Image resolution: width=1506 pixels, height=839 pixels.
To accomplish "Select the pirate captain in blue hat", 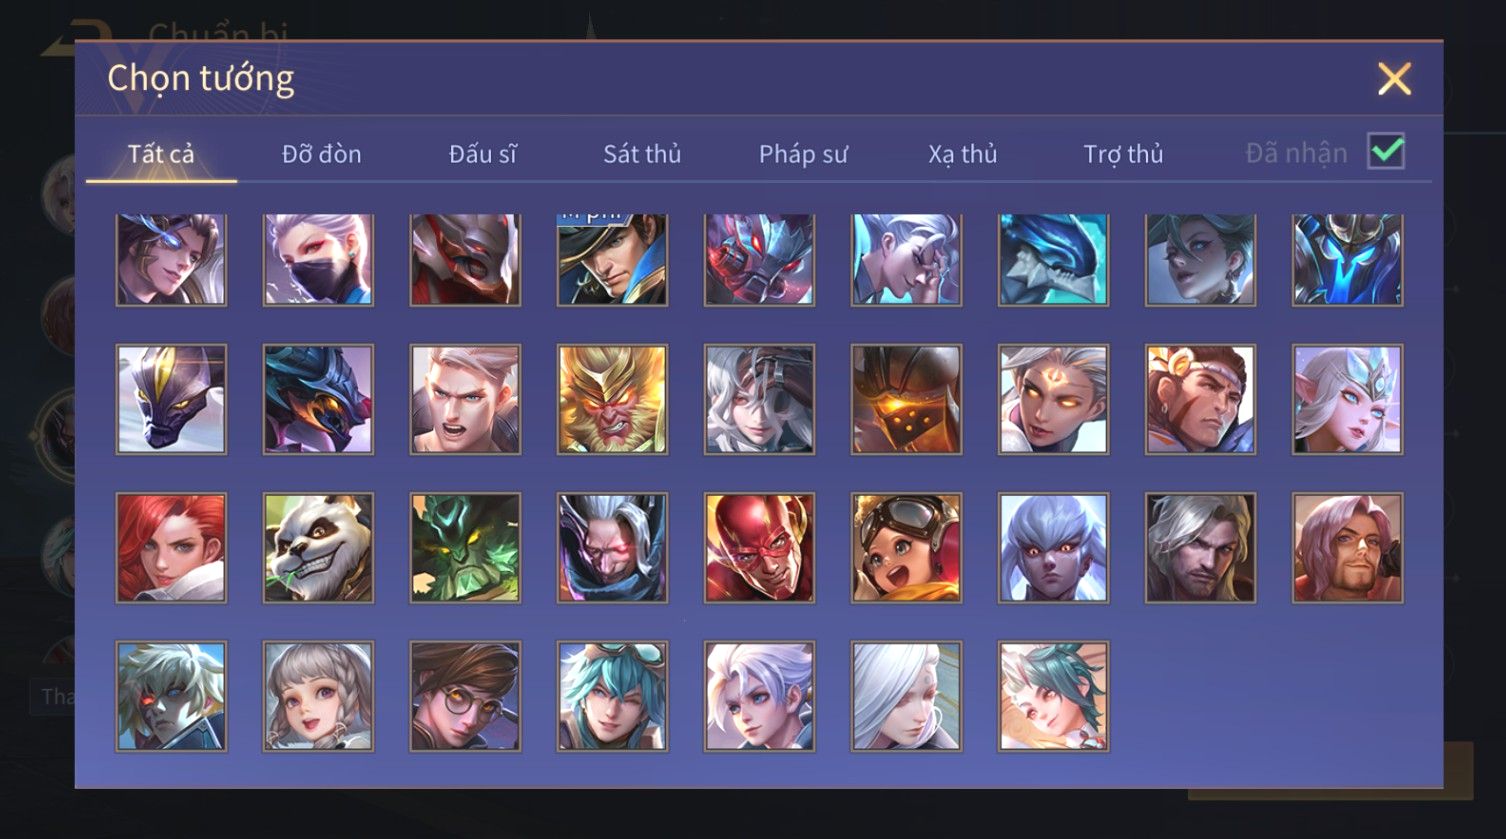I will click(612, 259).
